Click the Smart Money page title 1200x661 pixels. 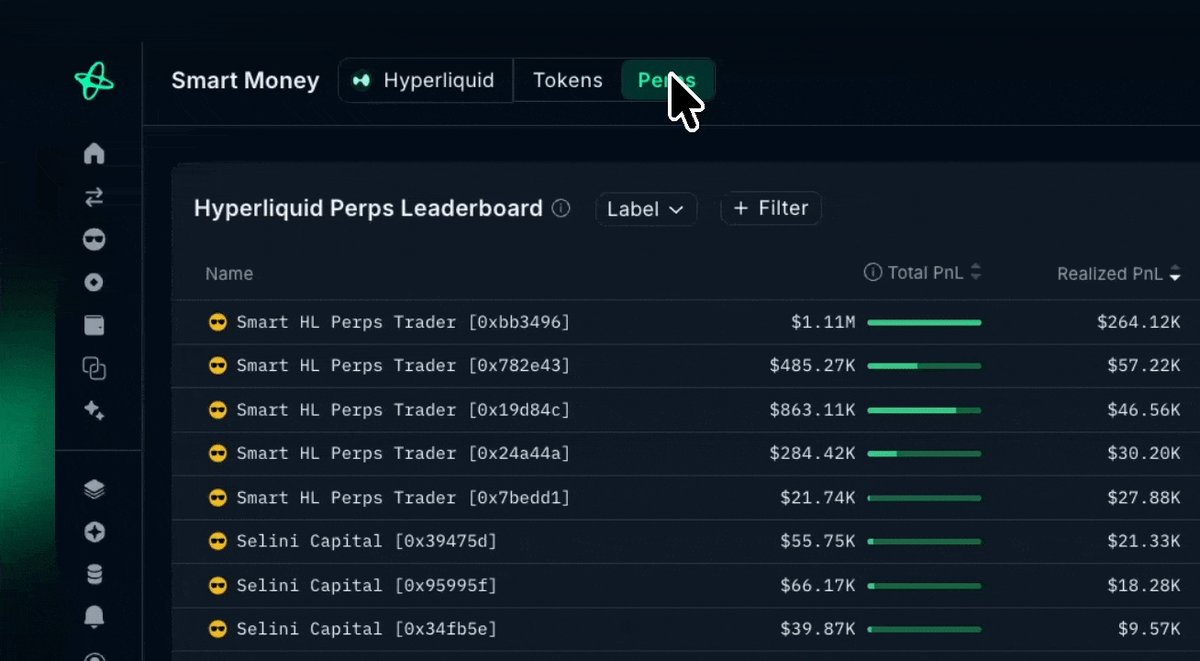coord(245,80)
